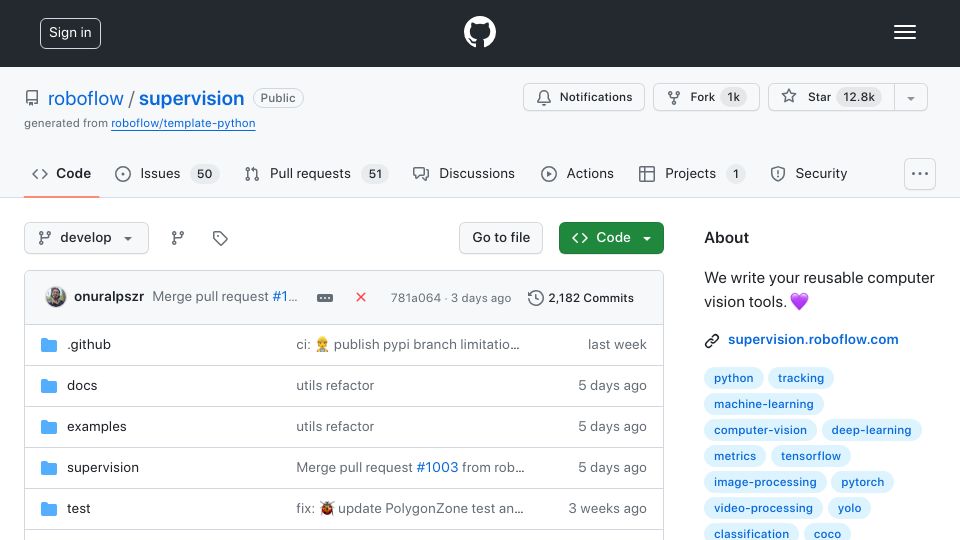This screenshot has height=540, width=960.
Task: Select the tracking topic tag
Action: [x=801, y=378]
